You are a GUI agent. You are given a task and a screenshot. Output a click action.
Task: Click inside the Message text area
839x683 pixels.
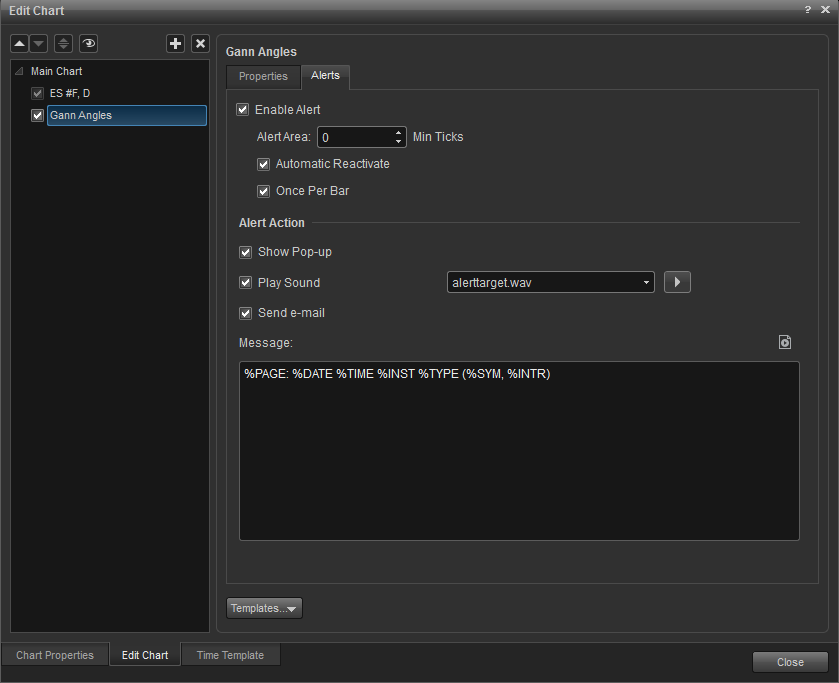[519, 450]
